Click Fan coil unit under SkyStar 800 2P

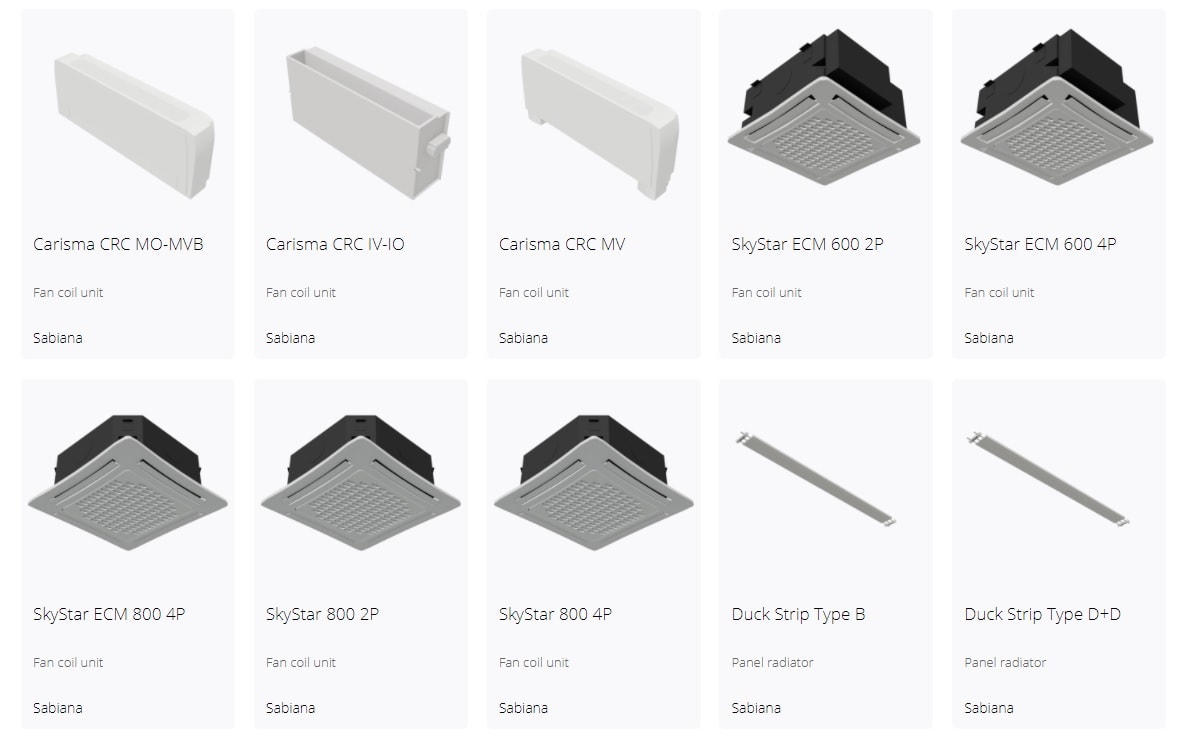pyautogui.click(x=300, y=663)
